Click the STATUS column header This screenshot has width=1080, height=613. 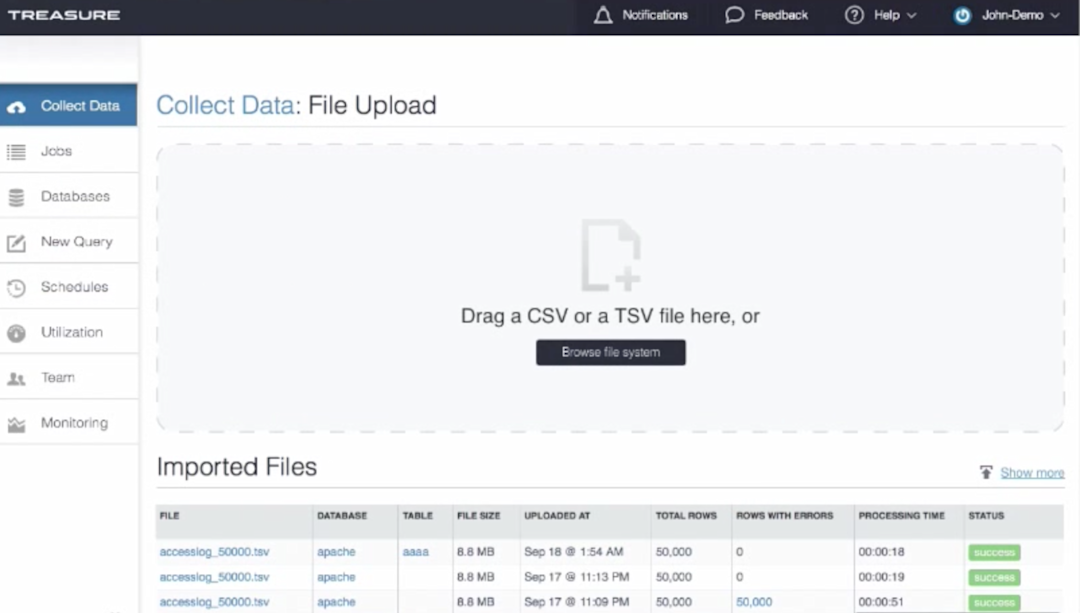click(986, 516)
